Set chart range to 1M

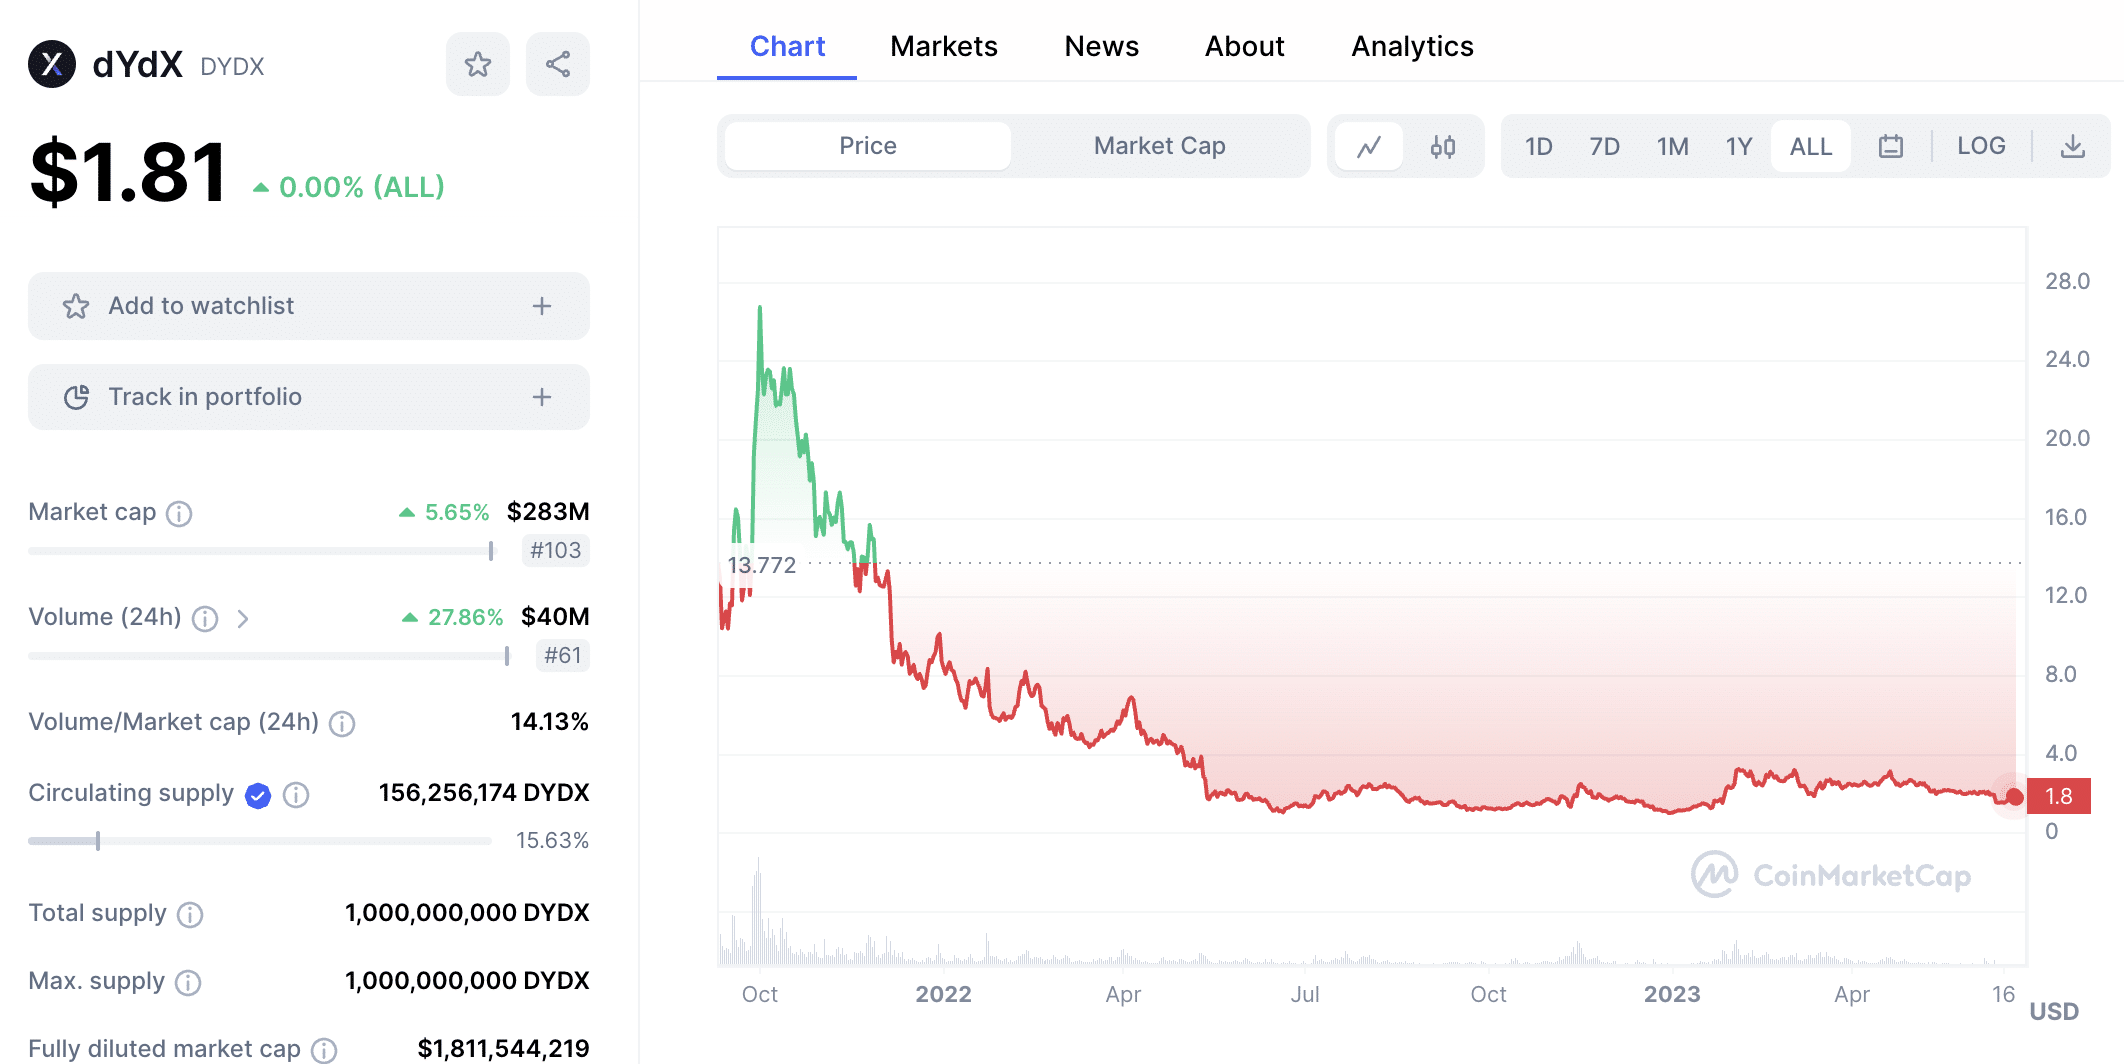1673,147
